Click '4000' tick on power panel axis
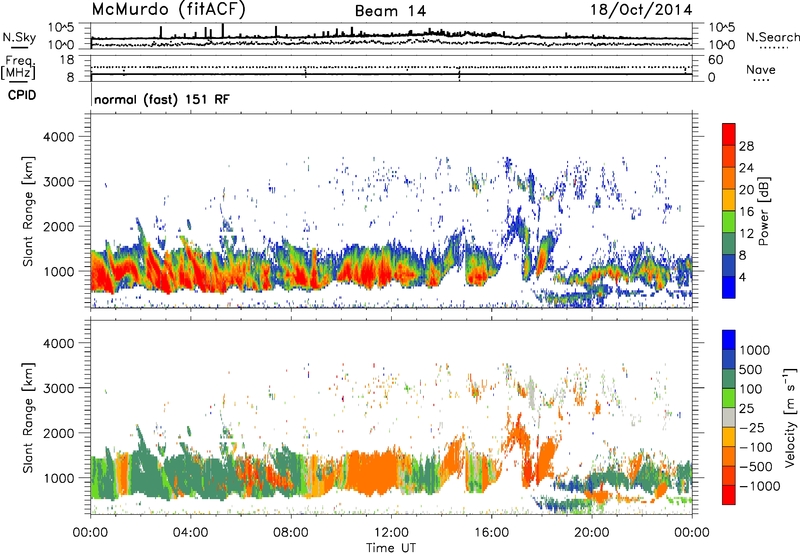This screenshot has height=554, width=800. 59,137
